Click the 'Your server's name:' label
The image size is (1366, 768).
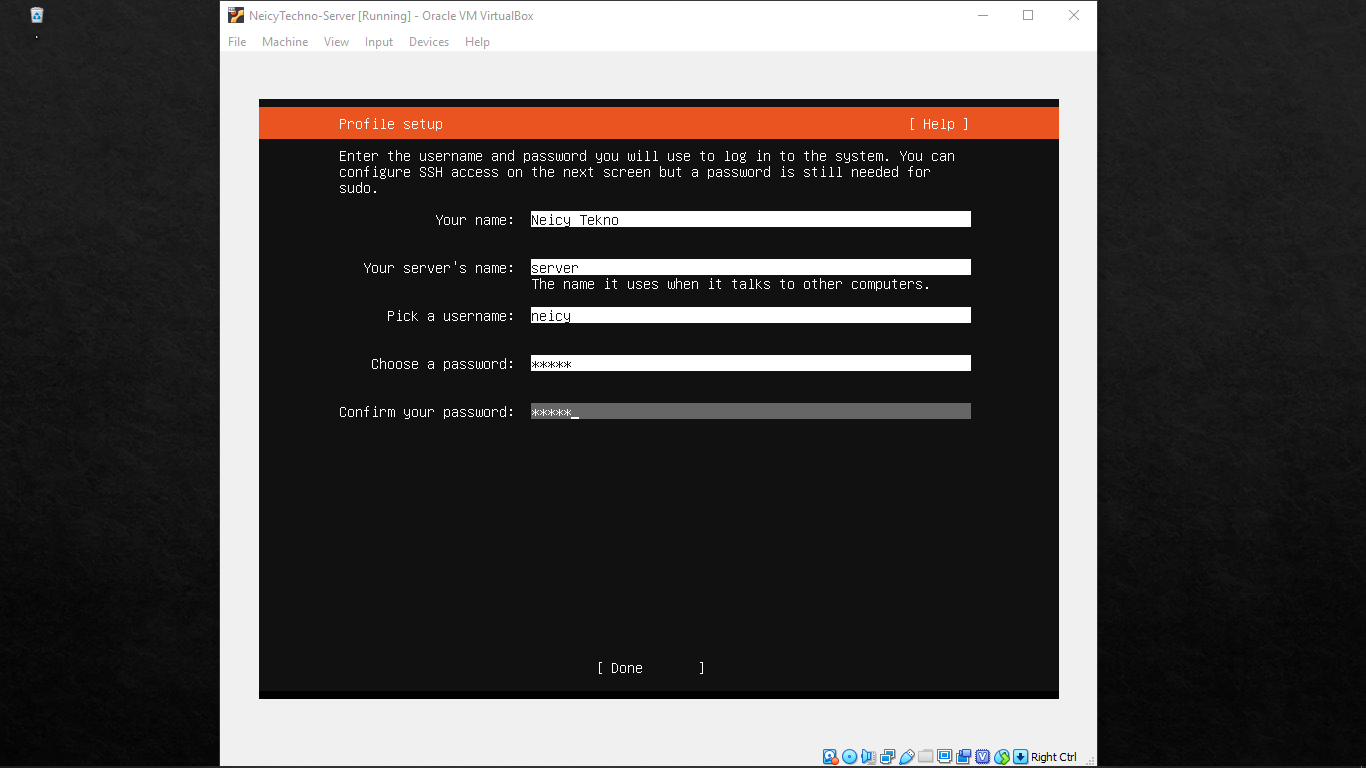439,268
